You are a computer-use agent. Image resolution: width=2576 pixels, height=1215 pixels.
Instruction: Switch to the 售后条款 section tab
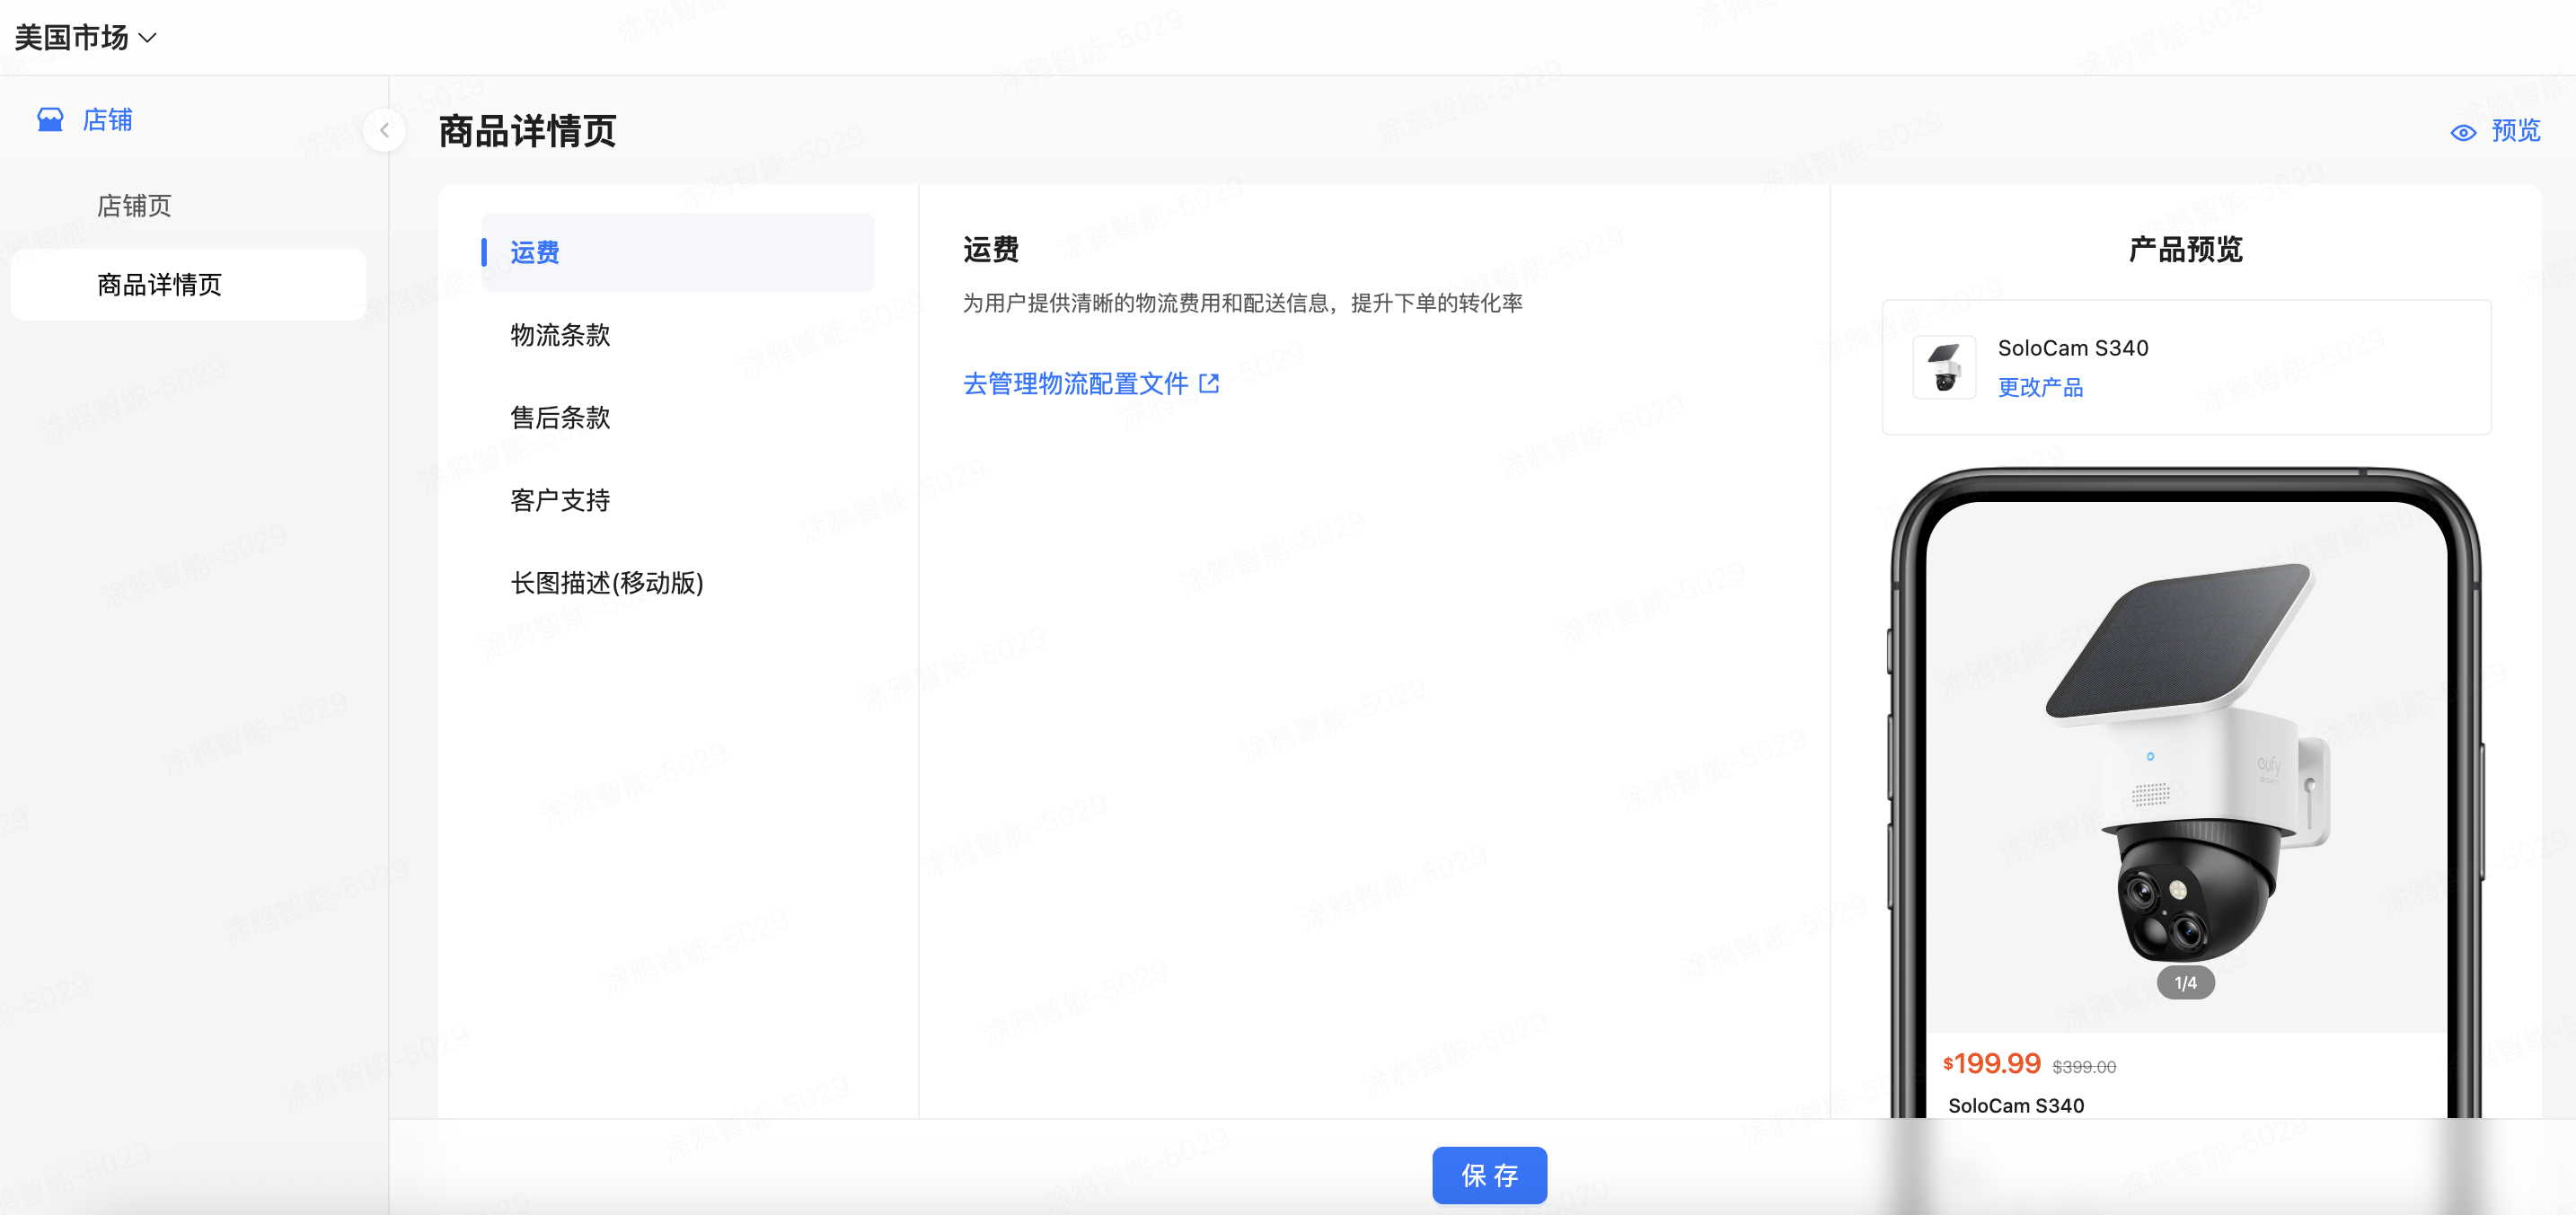(x=560, y=418)
